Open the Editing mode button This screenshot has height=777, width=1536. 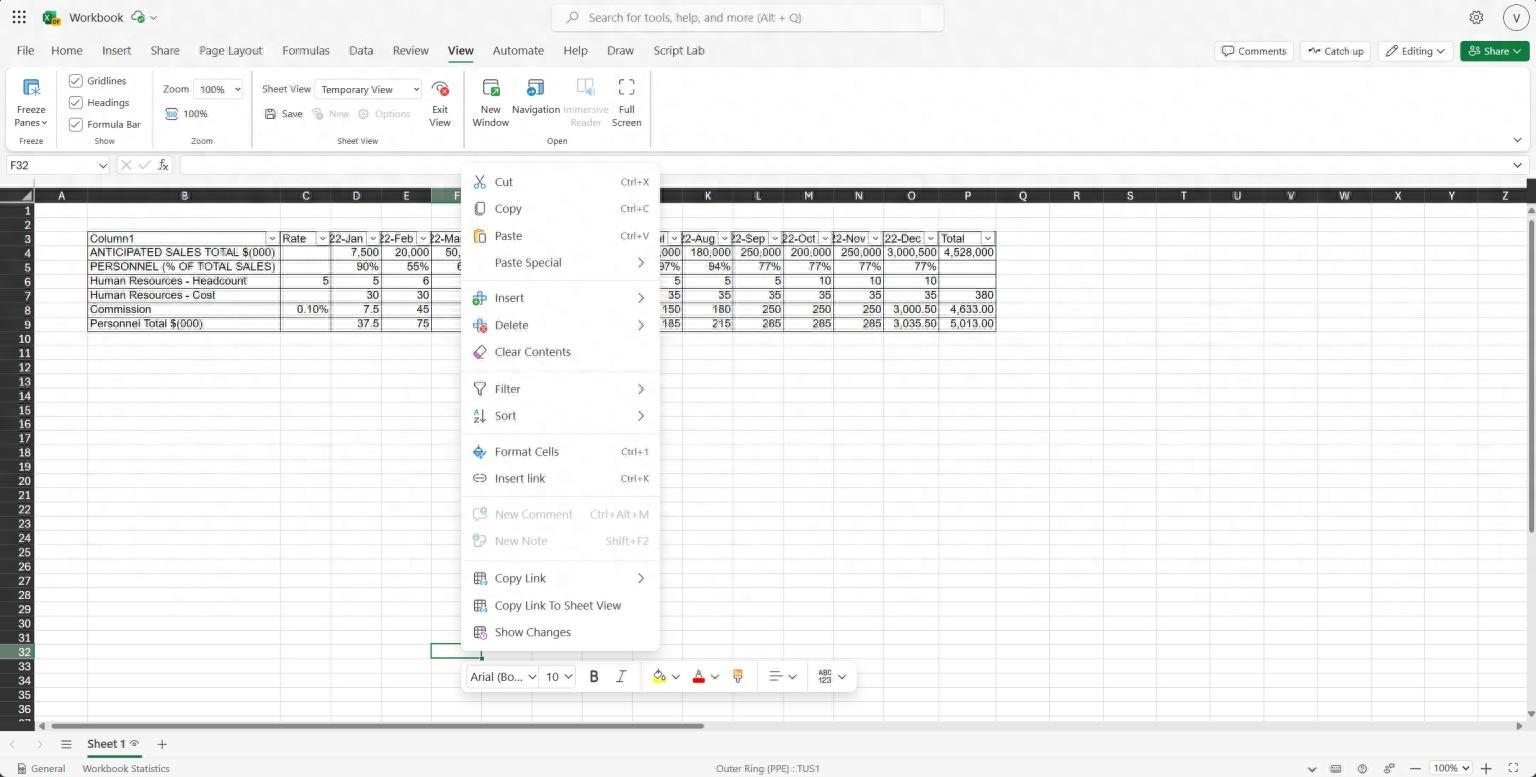point(1415,51)
